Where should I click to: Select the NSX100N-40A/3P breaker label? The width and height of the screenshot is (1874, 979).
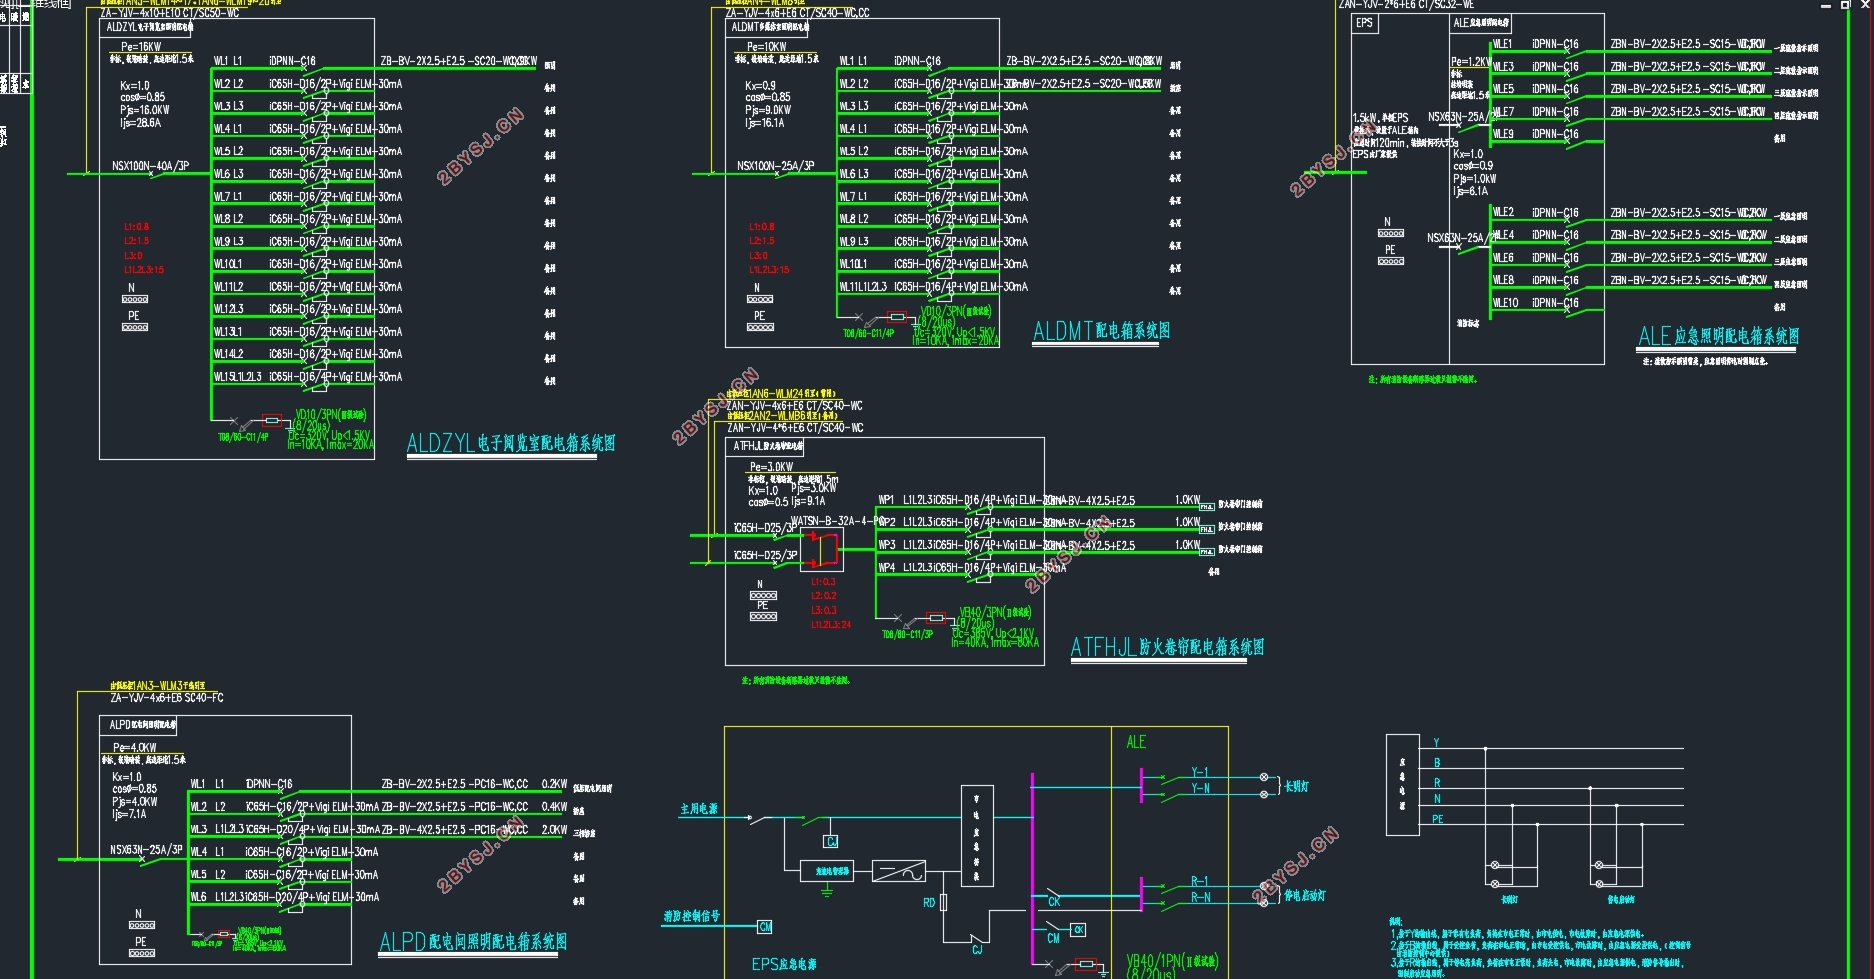(x=150, y=166)
